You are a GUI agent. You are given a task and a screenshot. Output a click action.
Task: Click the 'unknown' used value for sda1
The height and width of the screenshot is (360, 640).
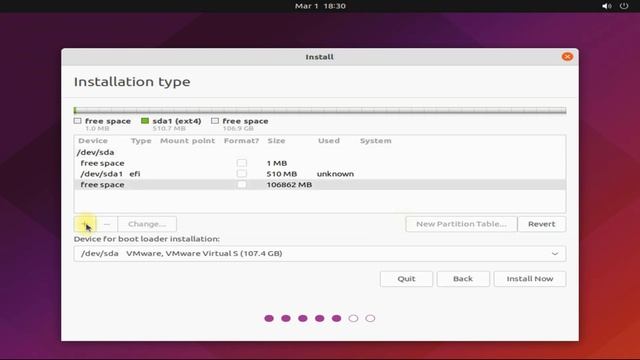335,173
